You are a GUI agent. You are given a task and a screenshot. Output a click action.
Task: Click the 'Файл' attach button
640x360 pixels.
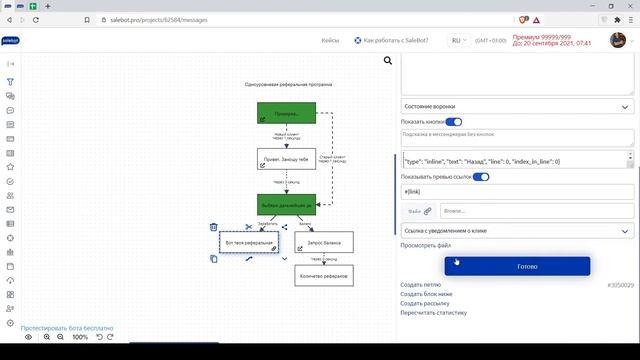coord(419,211)
